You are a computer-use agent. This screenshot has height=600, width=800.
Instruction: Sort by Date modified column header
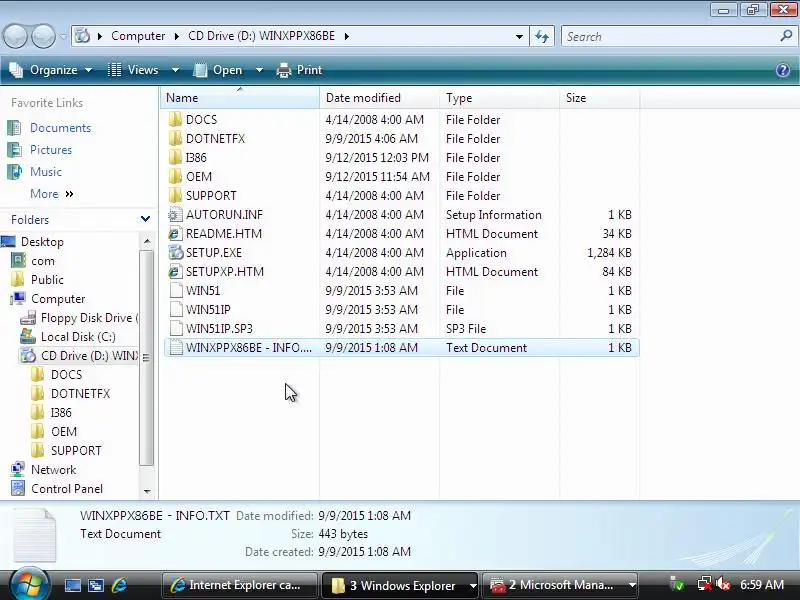pyautogui.click(x=379, y=97)
